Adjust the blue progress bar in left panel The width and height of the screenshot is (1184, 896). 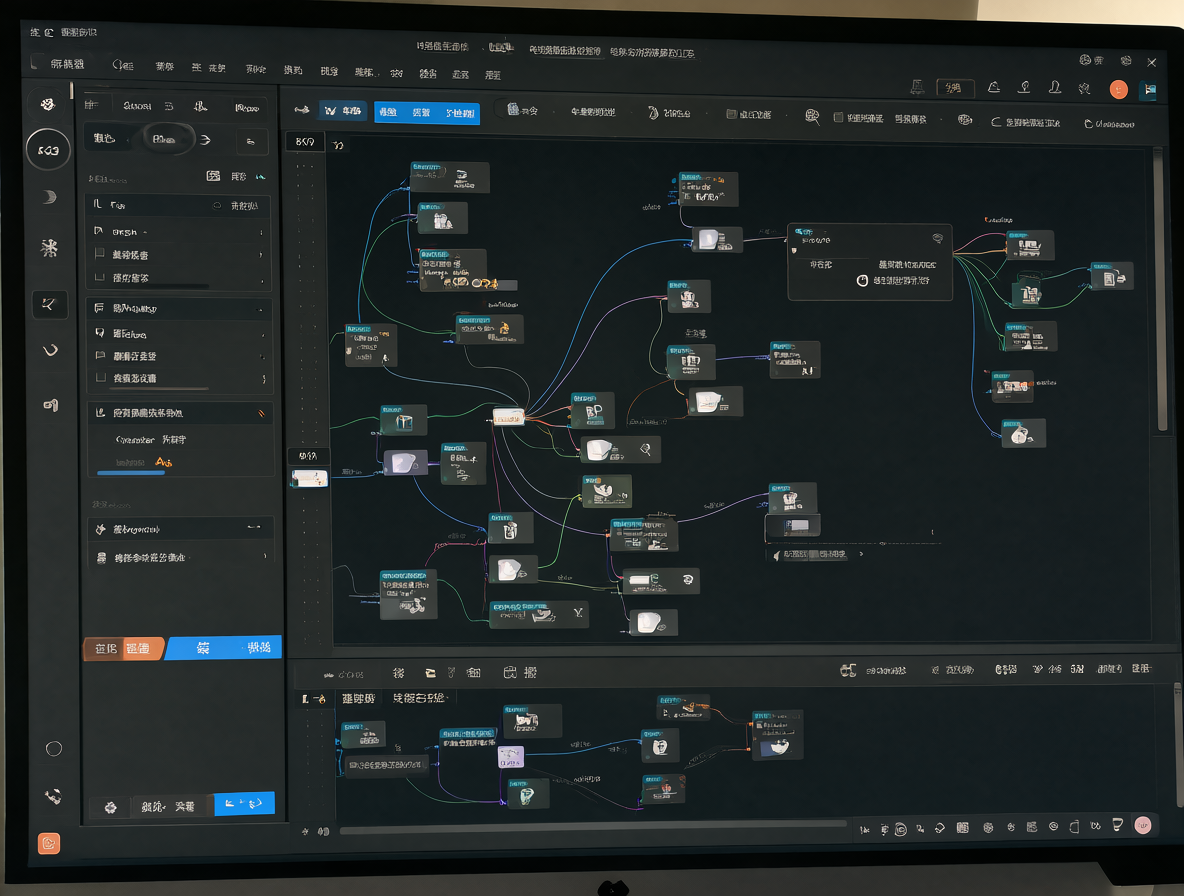click(131, 473)
